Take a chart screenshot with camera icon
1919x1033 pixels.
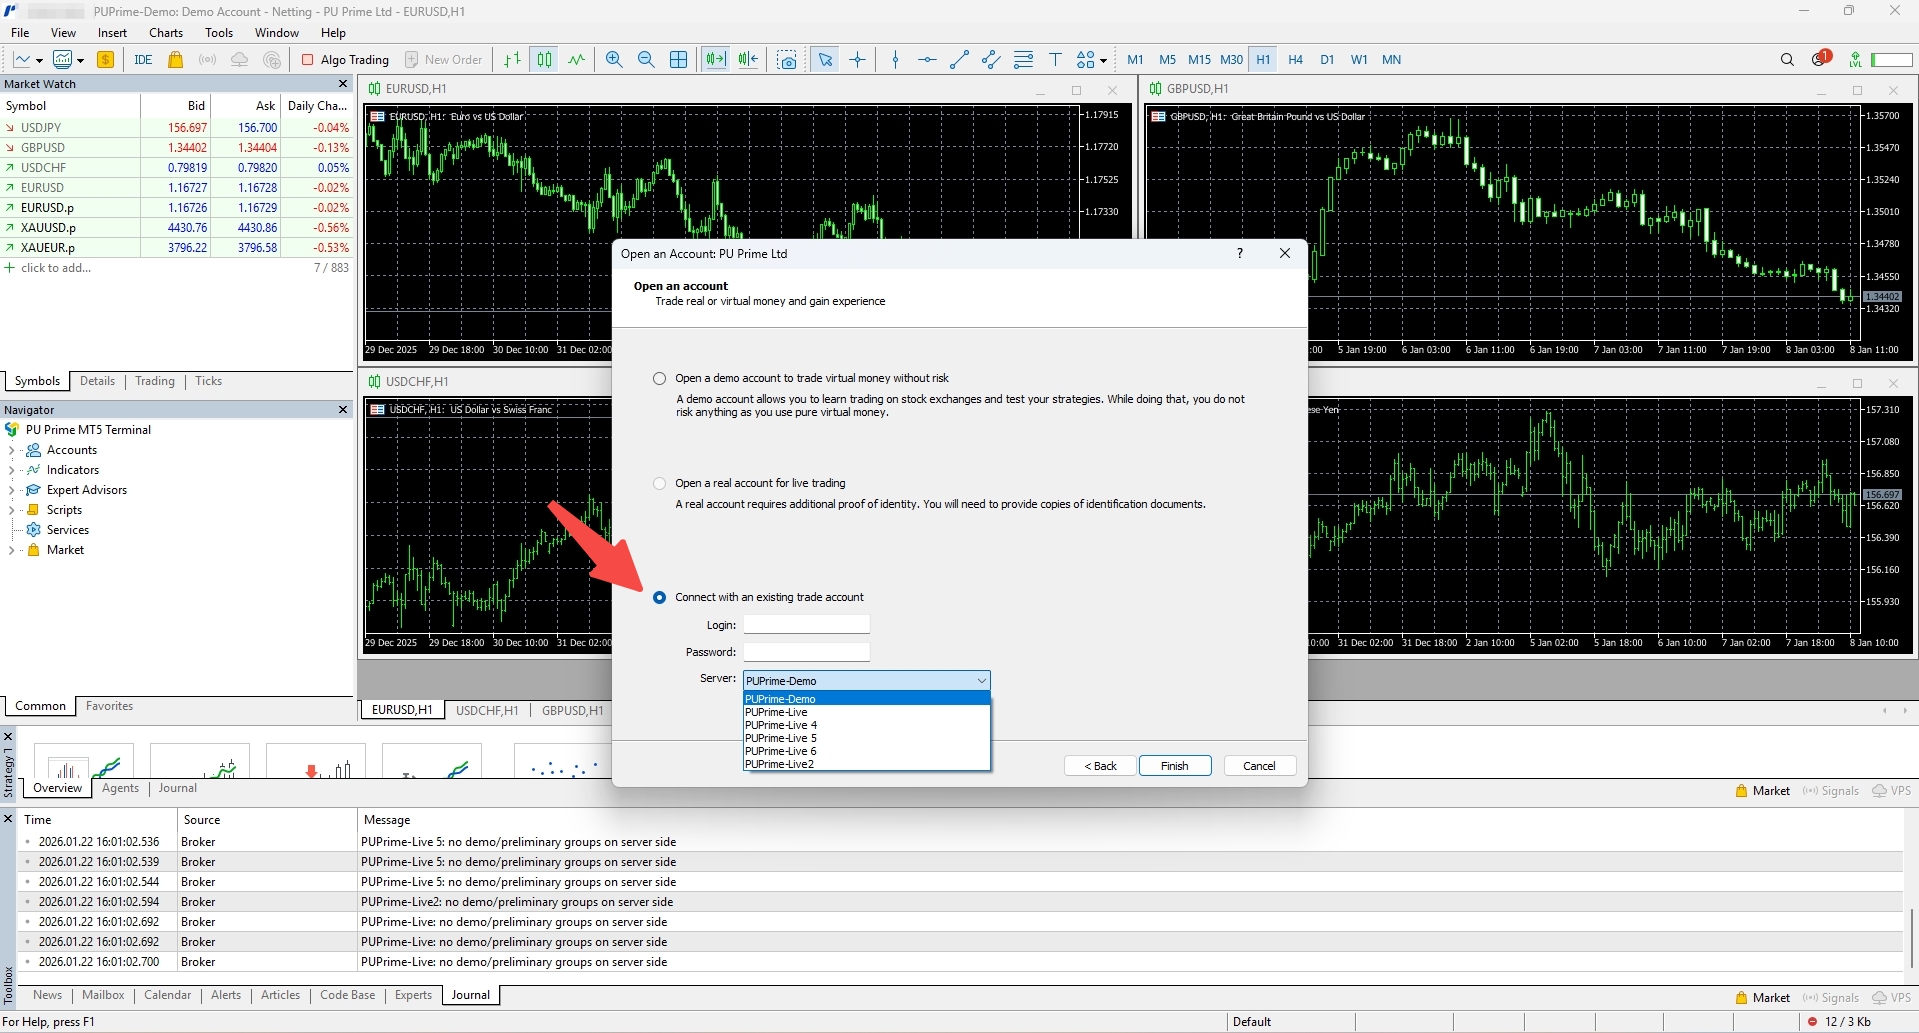[788, 60]
